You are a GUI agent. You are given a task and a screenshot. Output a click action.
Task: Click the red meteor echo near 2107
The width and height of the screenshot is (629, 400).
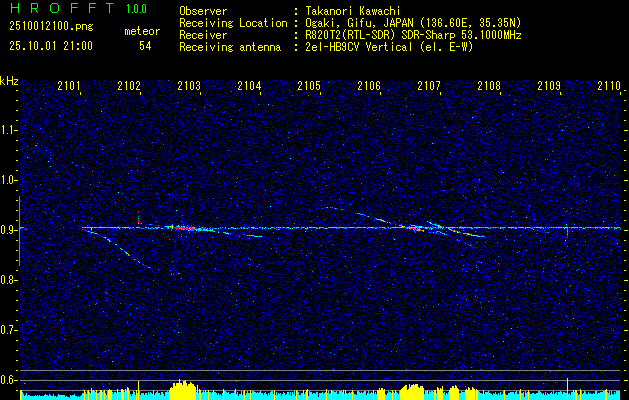413,228
